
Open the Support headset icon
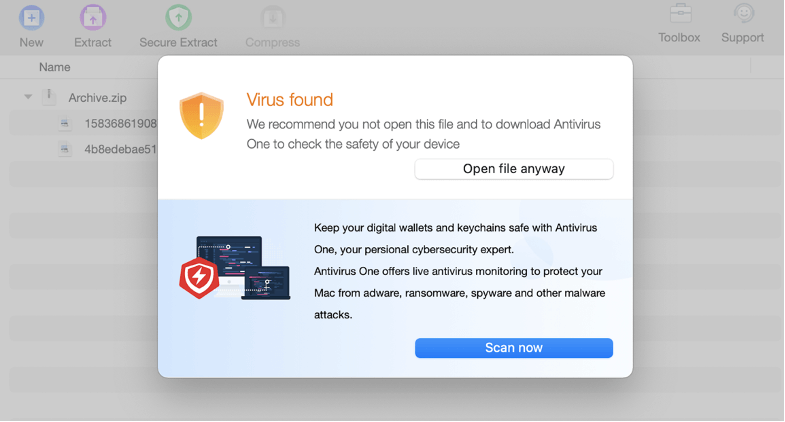pyautogui.click(x=743, y=15)
